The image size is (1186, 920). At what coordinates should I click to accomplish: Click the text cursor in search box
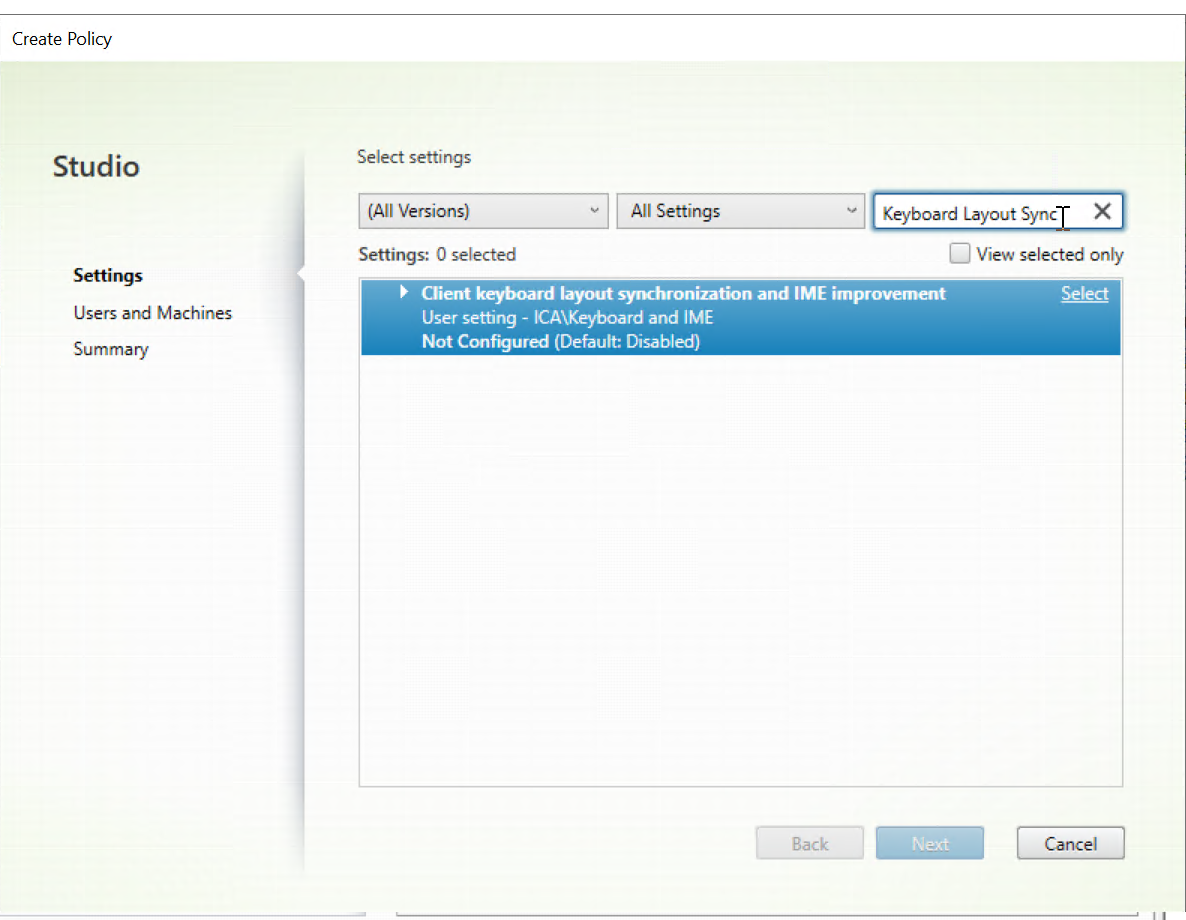pyautogui.click(x=1063, y=216)
